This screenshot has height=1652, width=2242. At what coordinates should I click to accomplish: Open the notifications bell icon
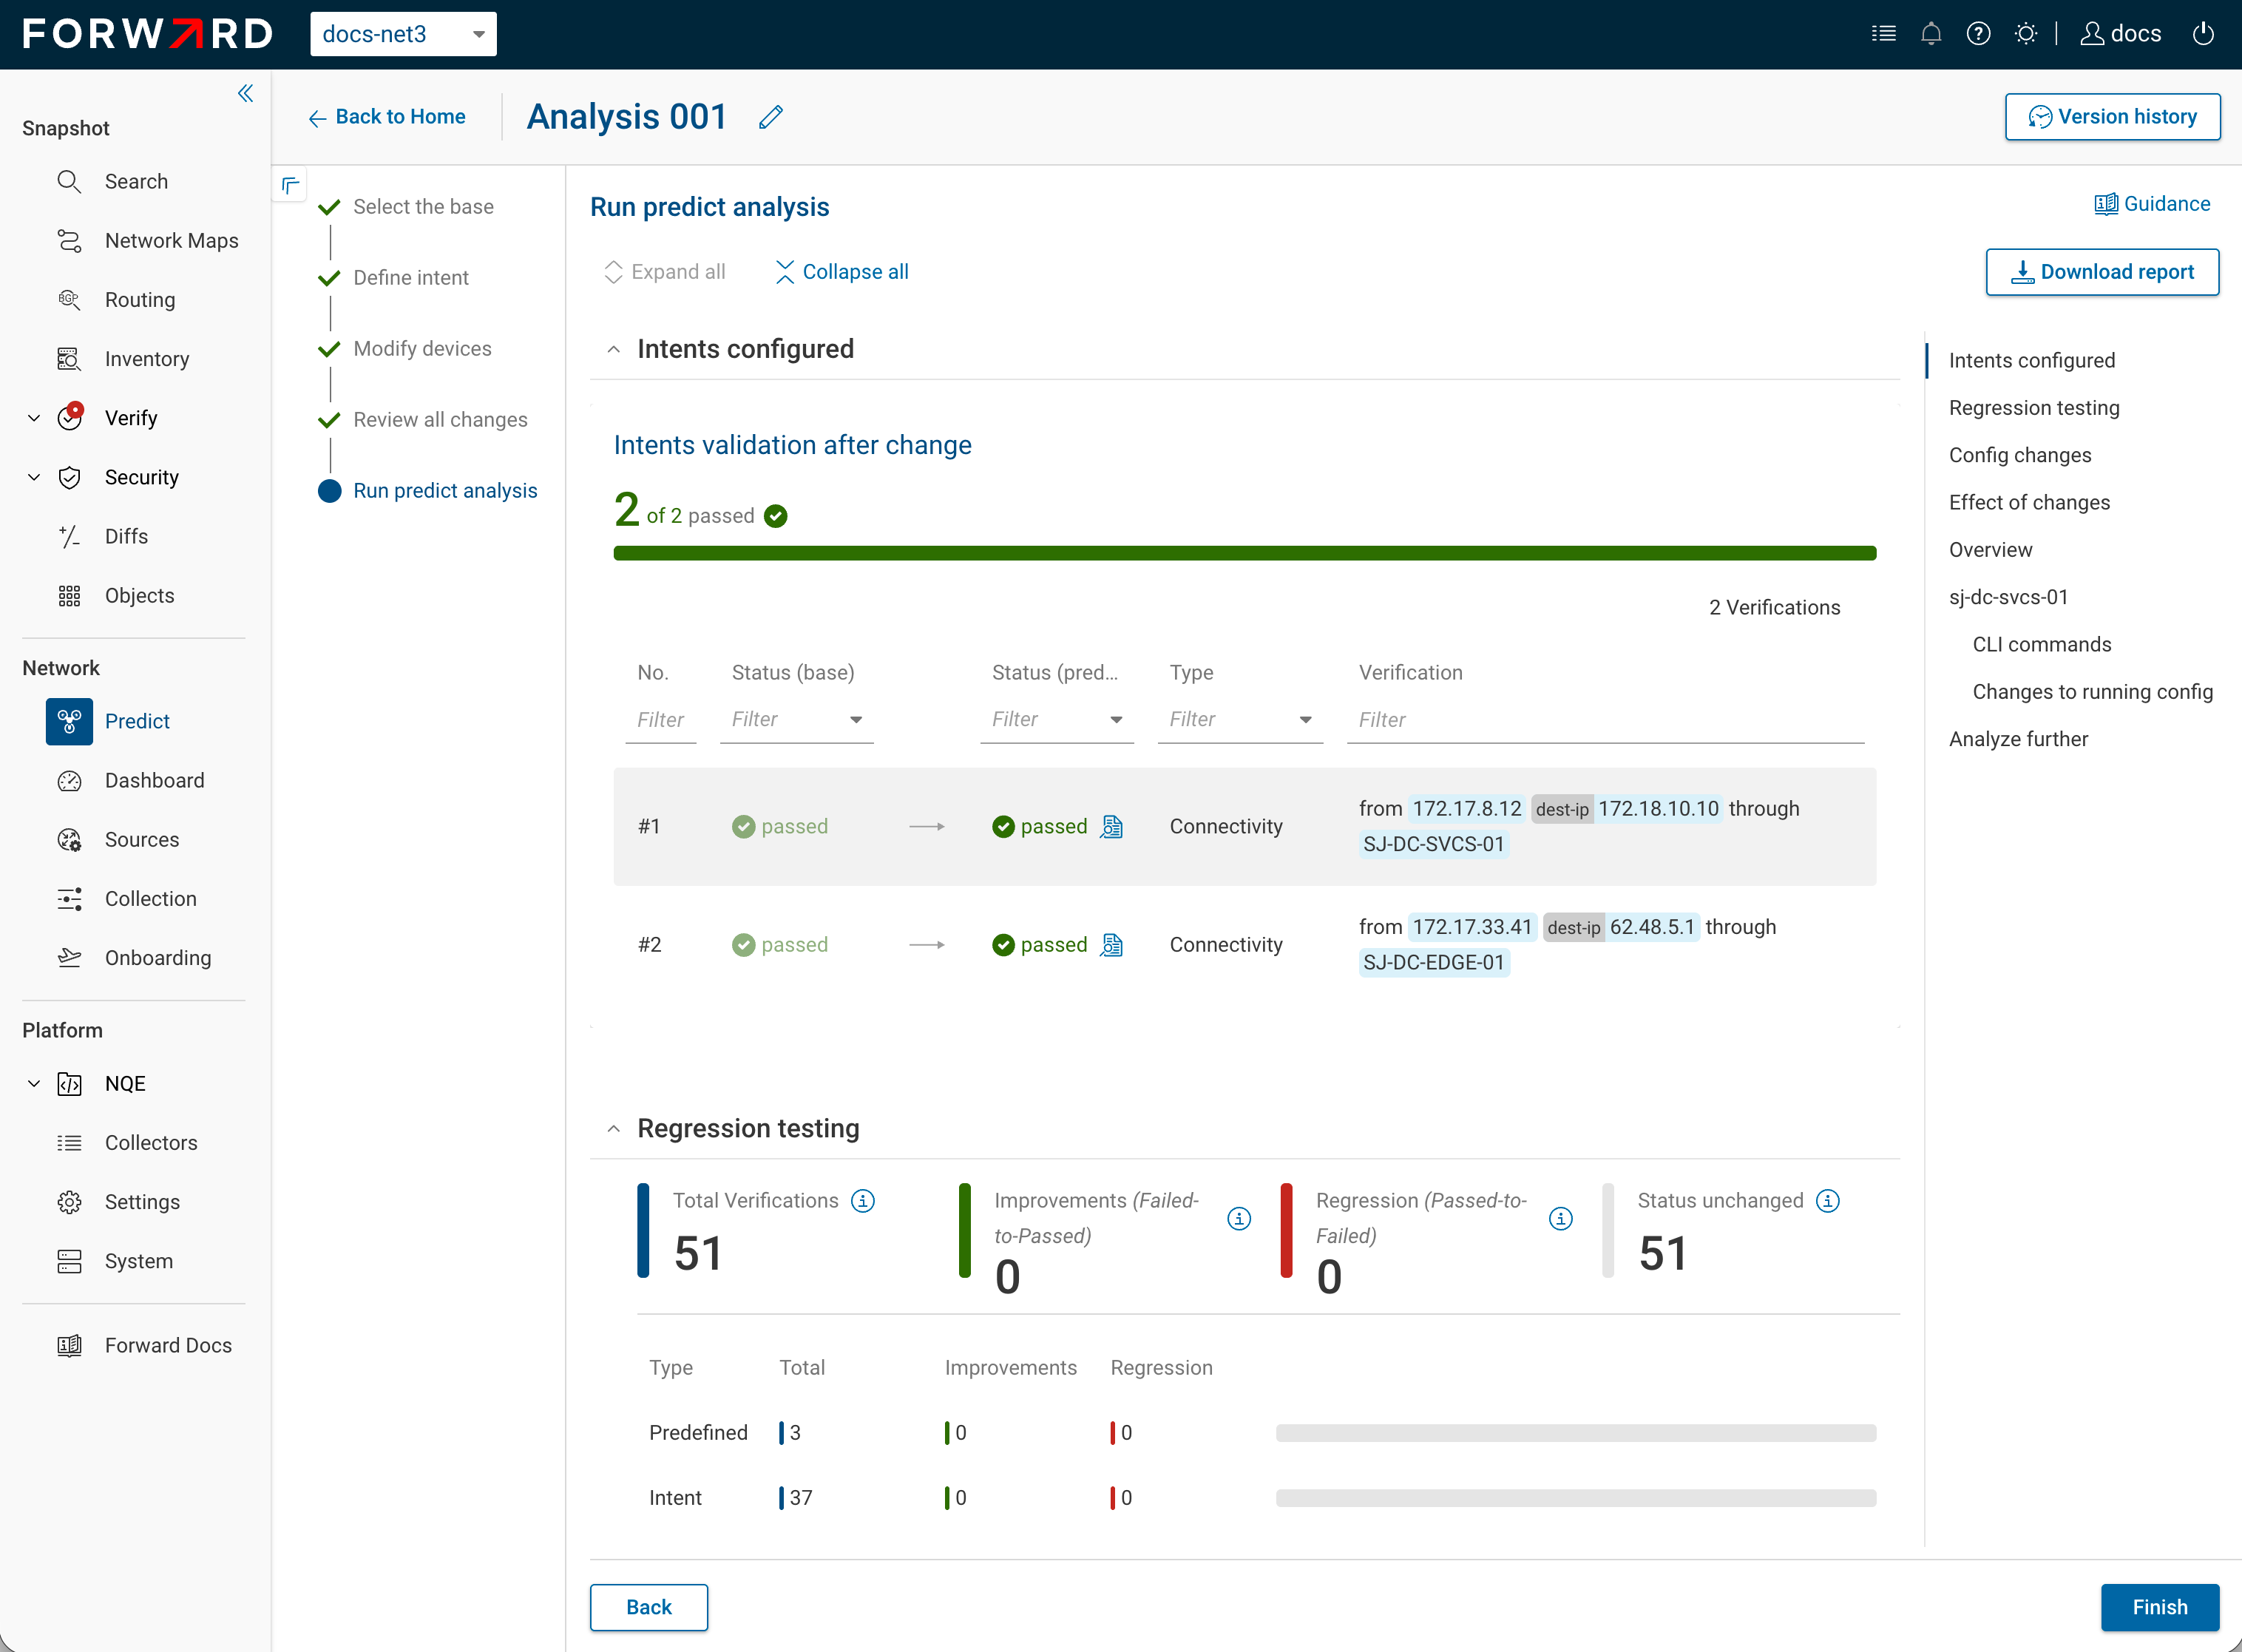tap(1930, 34)
